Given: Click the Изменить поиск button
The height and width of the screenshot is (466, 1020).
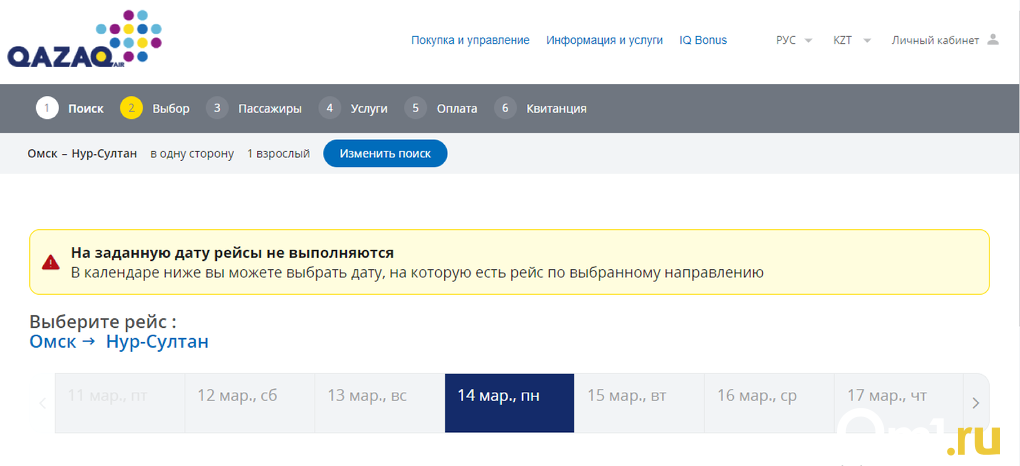Looking at the screenshot, I should coord(385,154).
